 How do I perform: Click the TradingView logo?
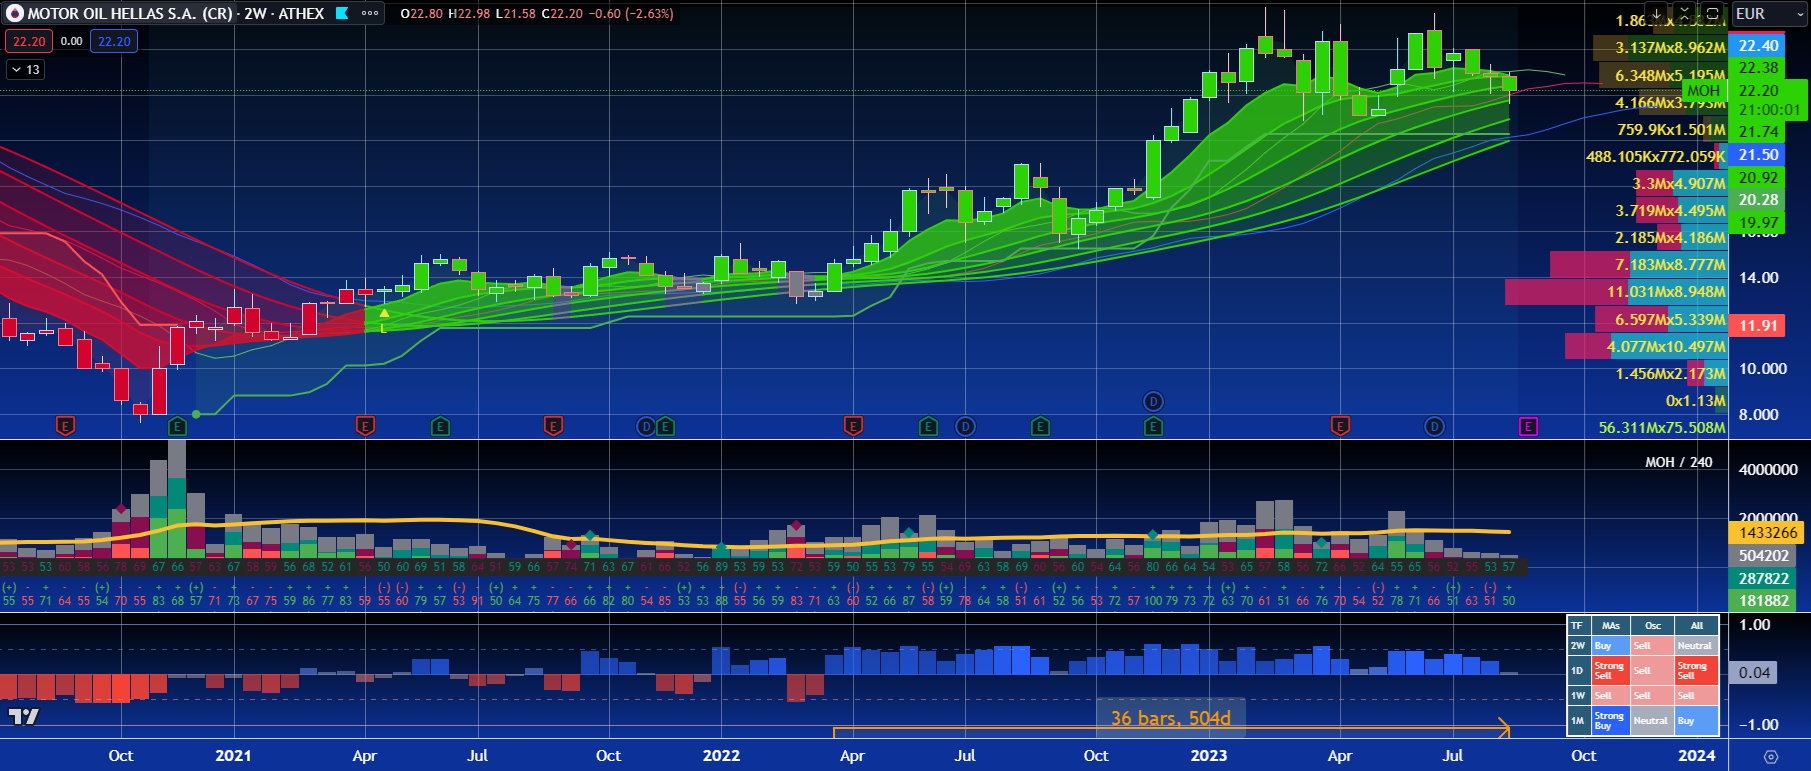23,716
